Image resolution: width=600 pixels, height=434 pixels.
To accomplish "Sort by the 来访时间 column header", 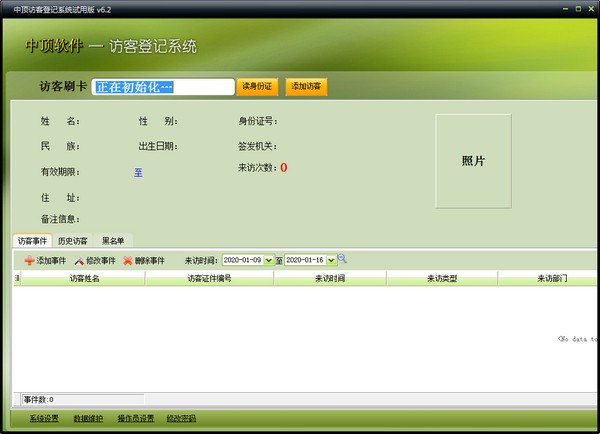I will pos(330,279).
